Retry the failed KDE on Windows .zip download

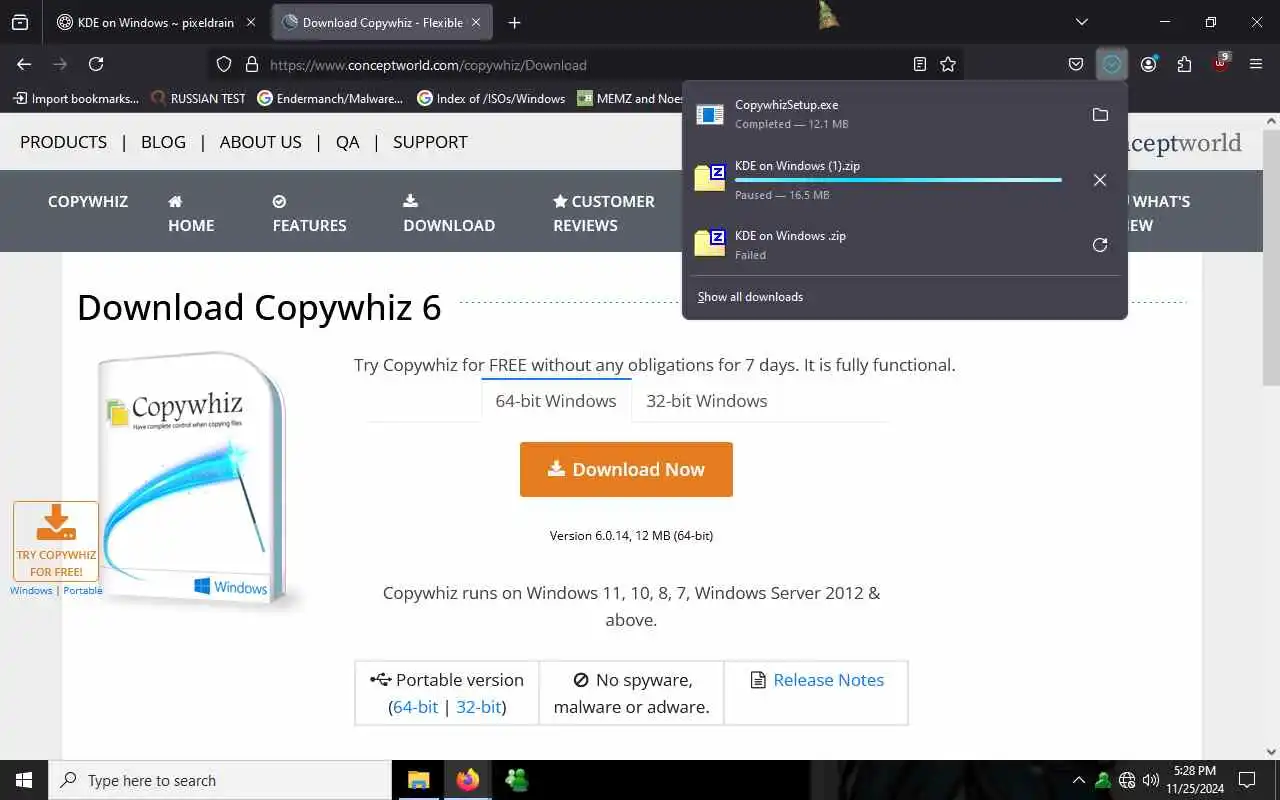[x=1100, y=245]
